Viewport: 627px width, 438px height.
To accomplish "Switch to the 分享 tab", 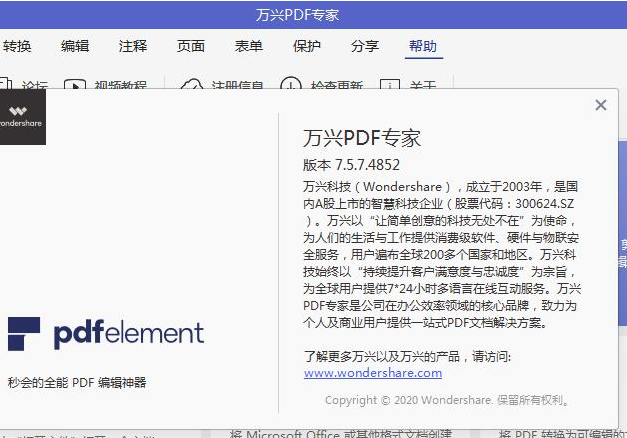I will click(365, 46).
